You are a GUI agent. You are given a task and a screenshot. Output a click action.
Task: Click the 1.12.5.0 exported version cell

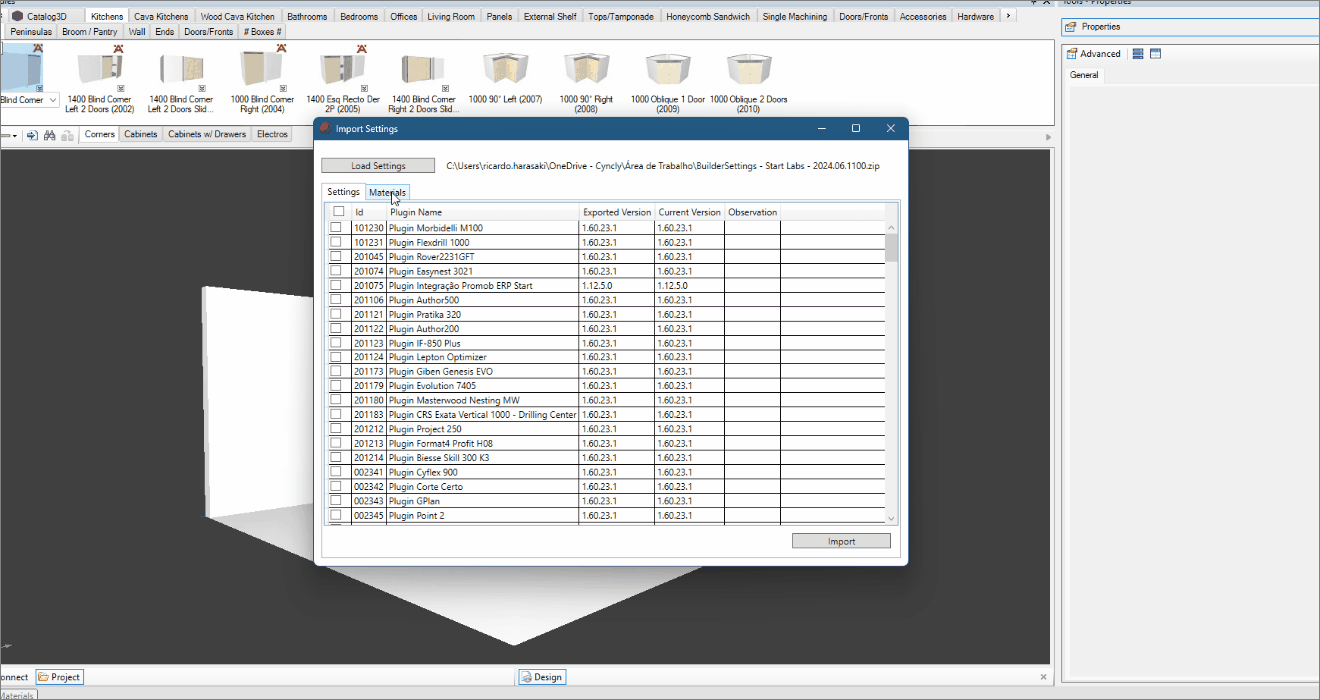(617, 285)
